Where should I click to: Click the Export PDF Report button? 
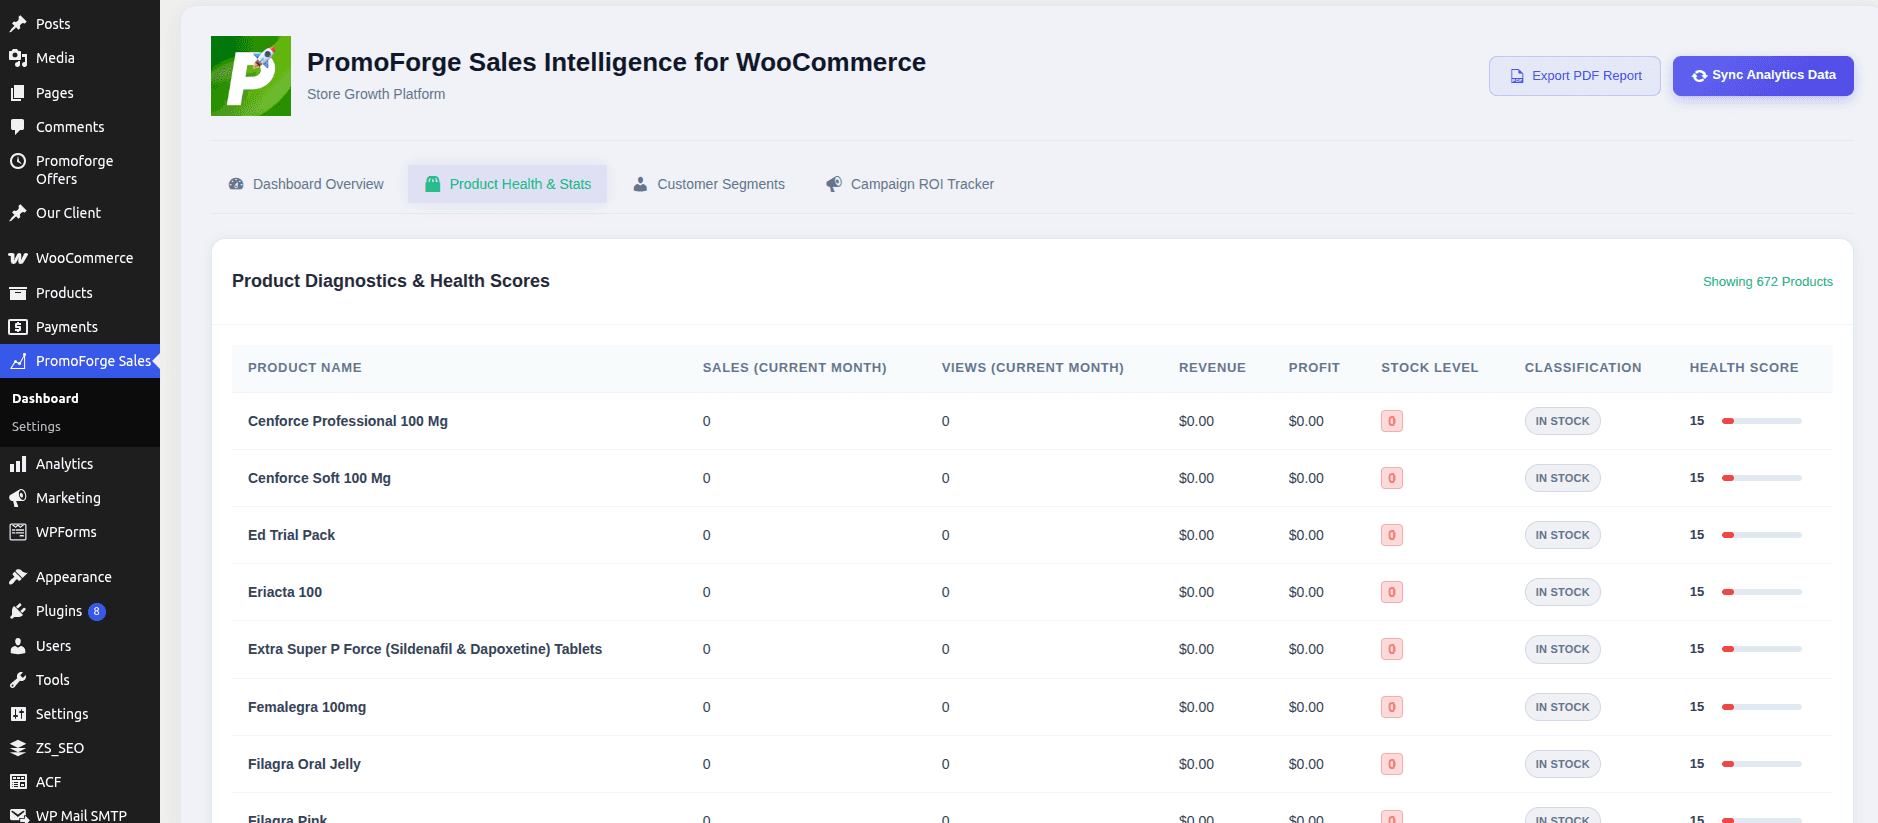tap(1575, 76)
